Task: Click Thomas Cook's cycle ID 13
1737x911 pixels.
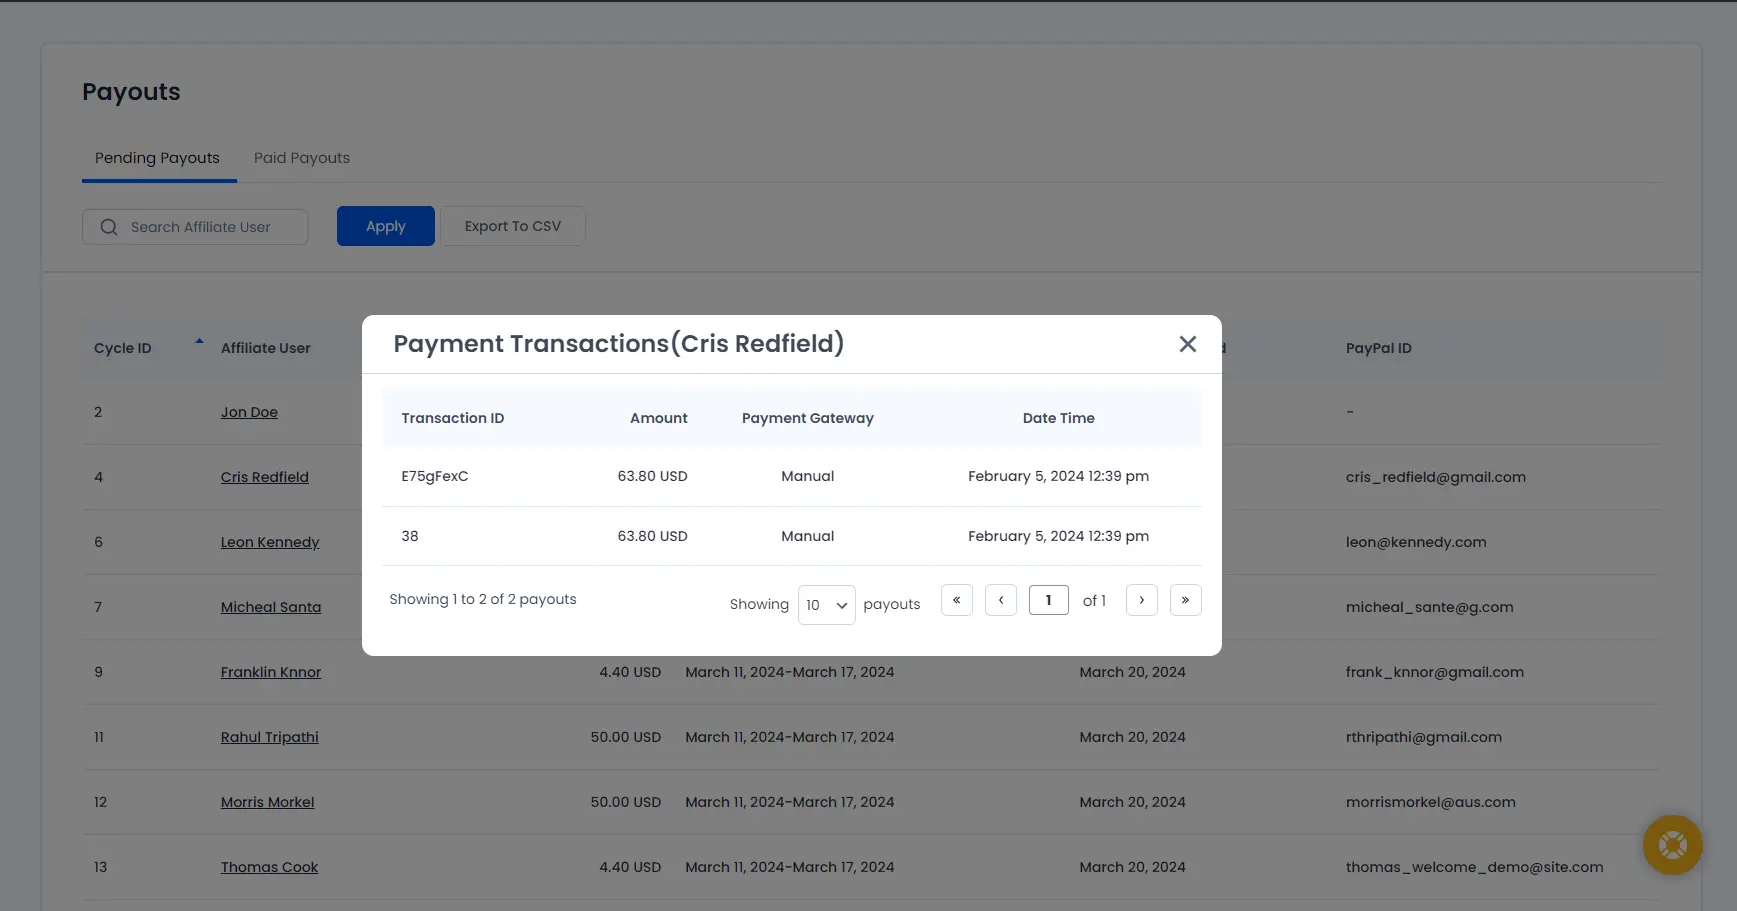Action: click(100, 867)
